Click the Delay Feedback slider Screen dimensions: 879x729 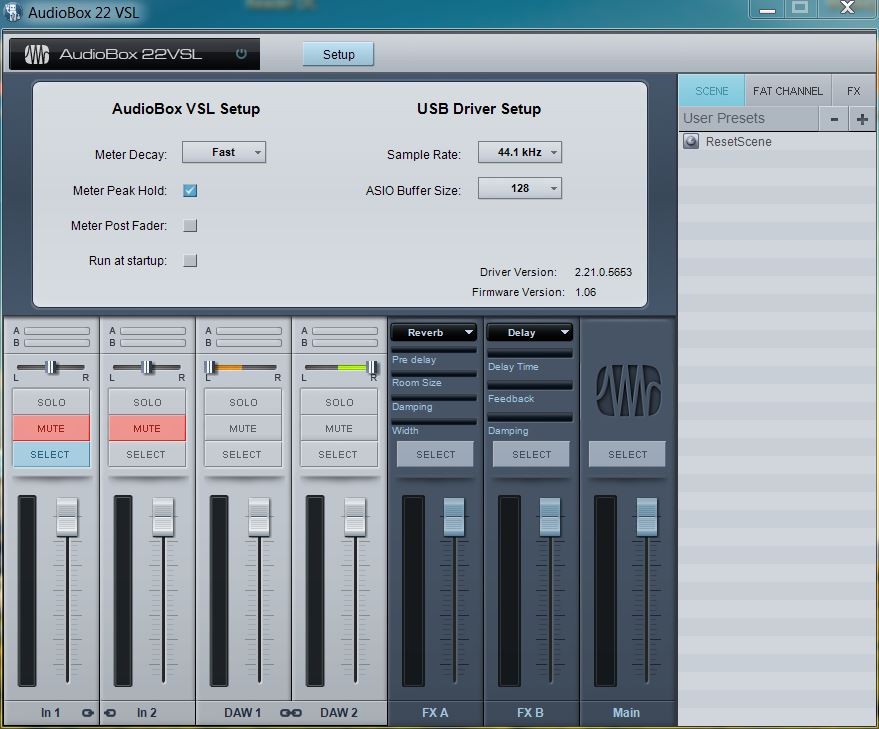pos(530,385)
